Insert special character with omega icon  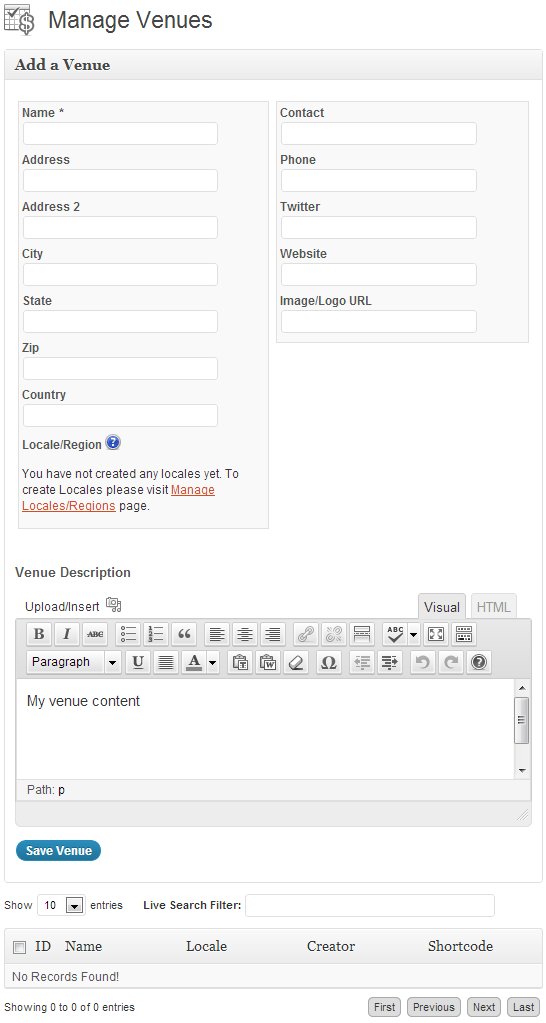point(329,662)
